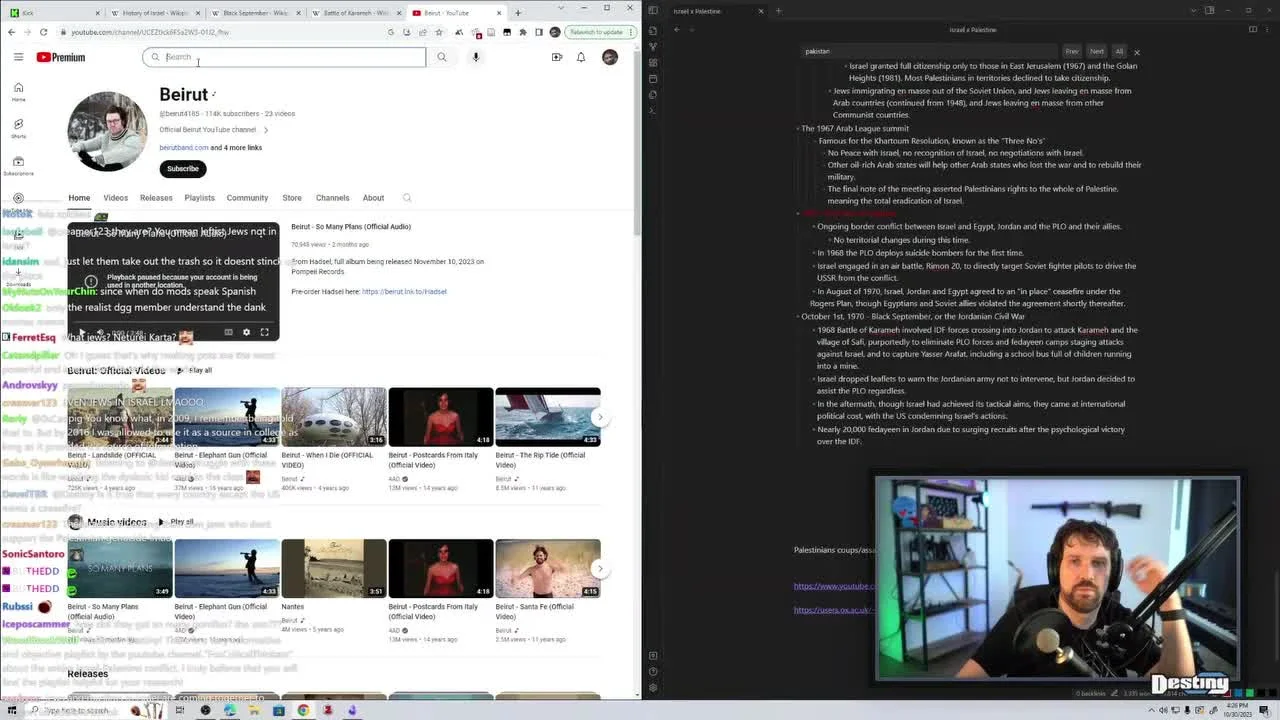Open a new tab in Obsidian
Image resolution: width=1280 pixels, height=720 pixels.
pyautogui.click(x=778, y=11)
